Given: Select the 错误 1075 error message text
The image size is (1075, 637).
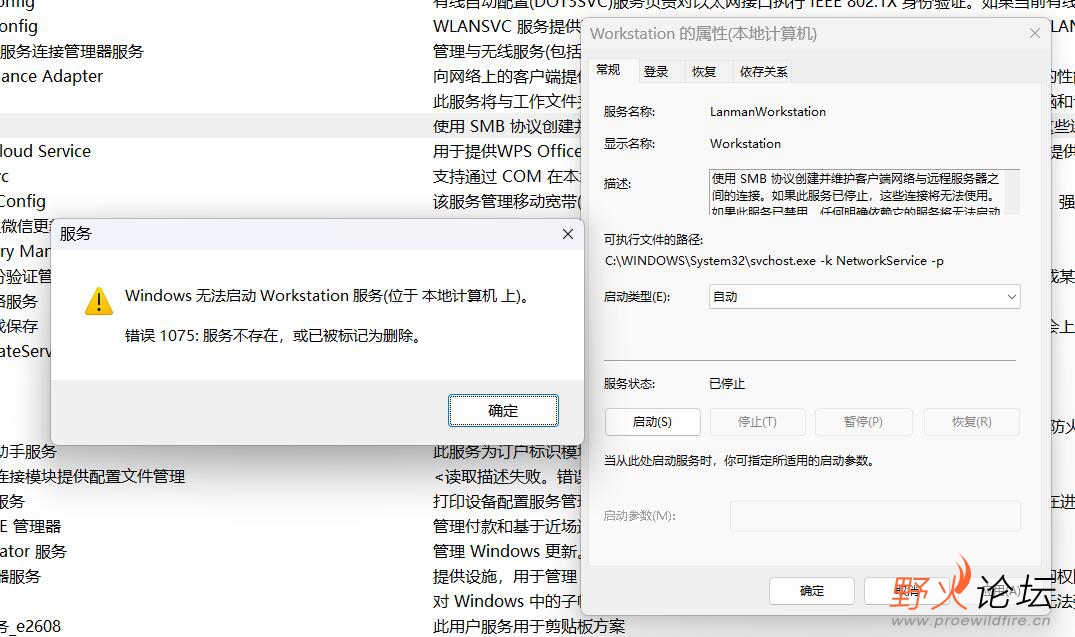Looking at the screenshot, I should pos(273,335).
